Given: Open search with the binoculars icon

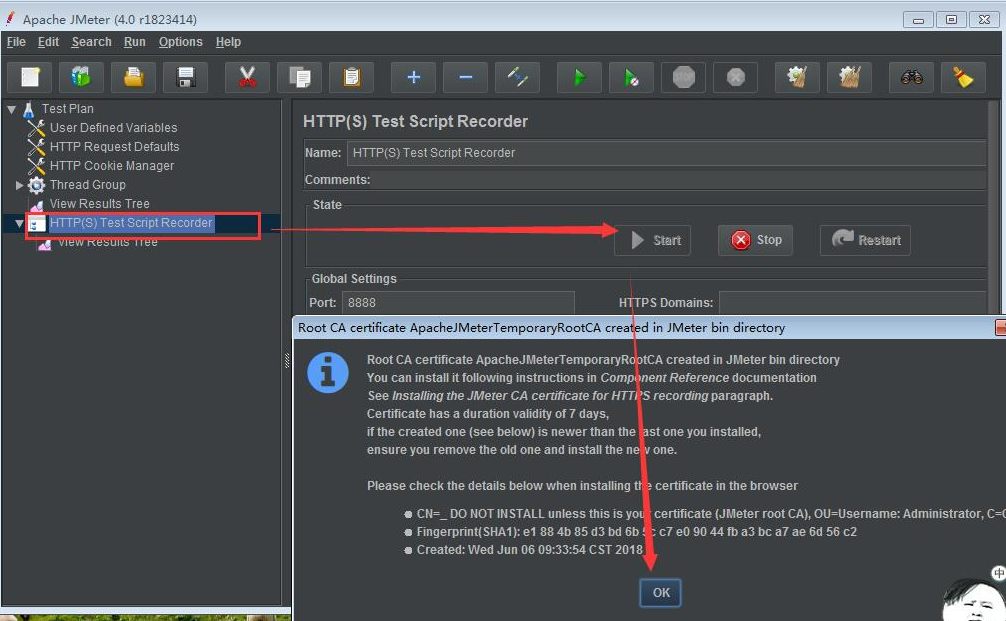Looking at the screenshot, I should [x=912, y=78].
